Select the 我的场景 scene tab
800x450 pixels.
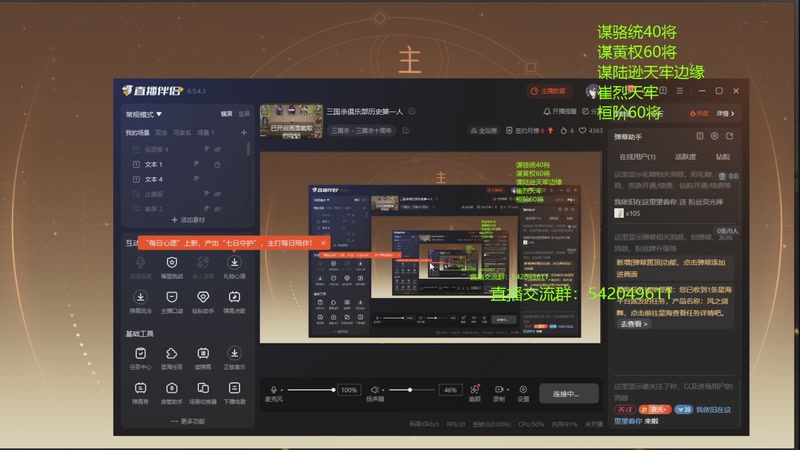(x=137, y=133)
